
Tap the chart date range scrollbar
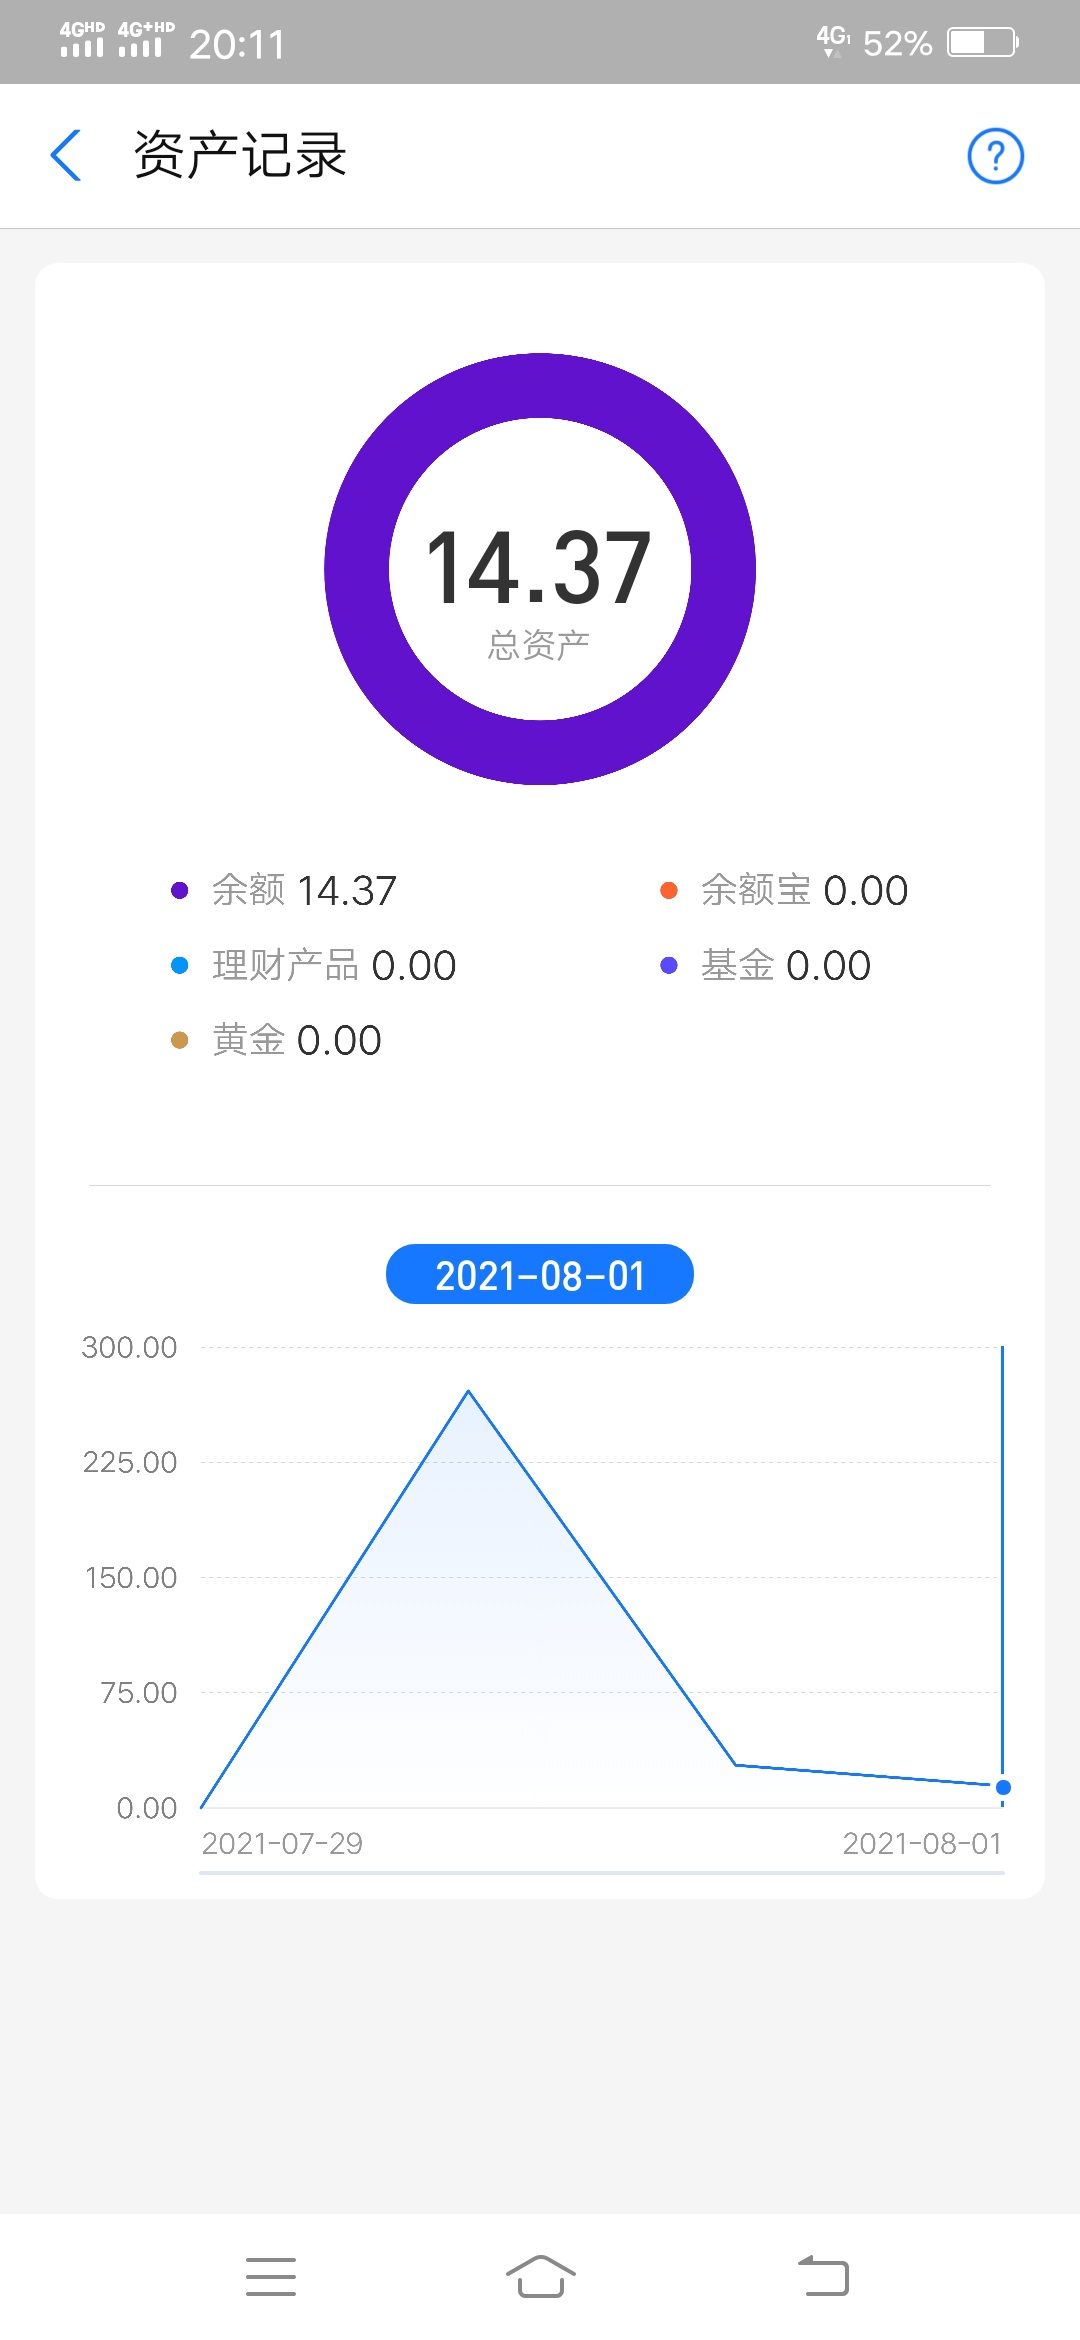(x=602, y=1873)
